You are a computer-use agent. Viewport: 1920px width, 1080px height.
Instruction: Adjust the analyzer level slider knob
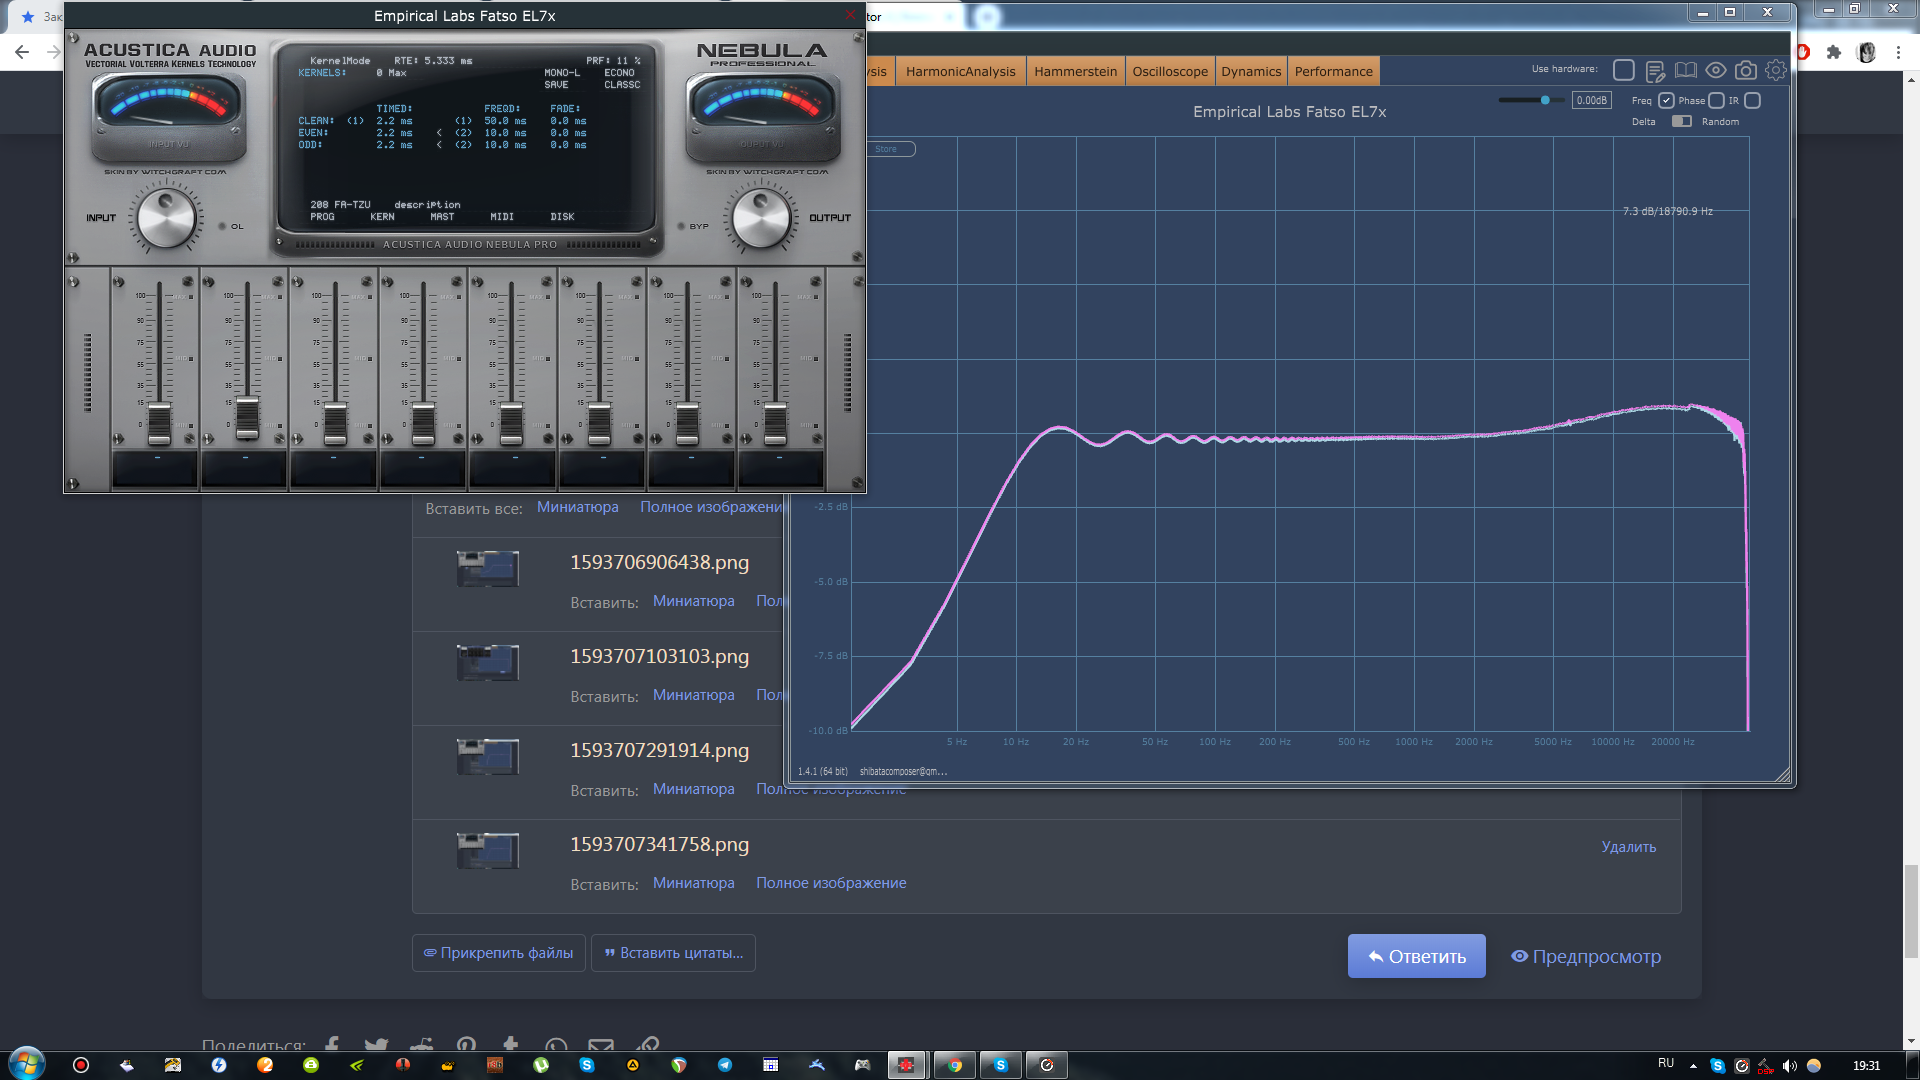1545,100
